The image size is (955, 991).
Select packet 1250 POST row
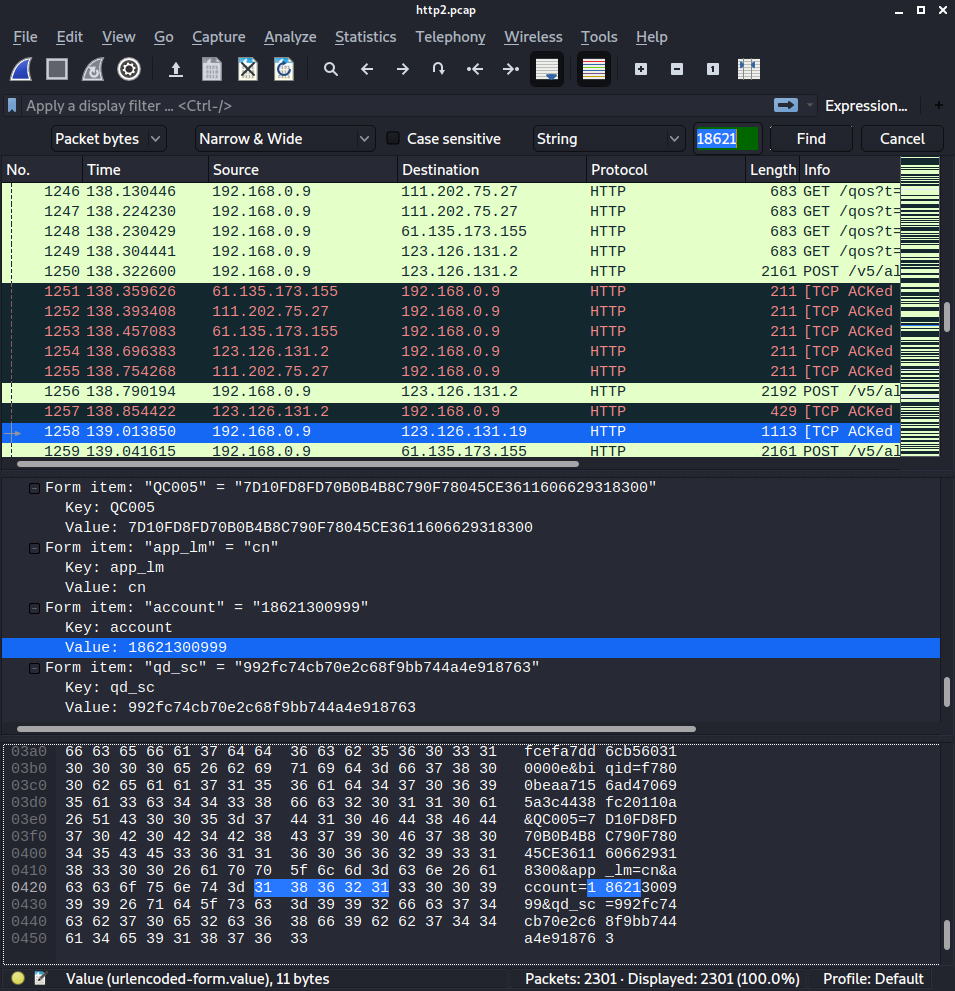(x=451, y=271)
